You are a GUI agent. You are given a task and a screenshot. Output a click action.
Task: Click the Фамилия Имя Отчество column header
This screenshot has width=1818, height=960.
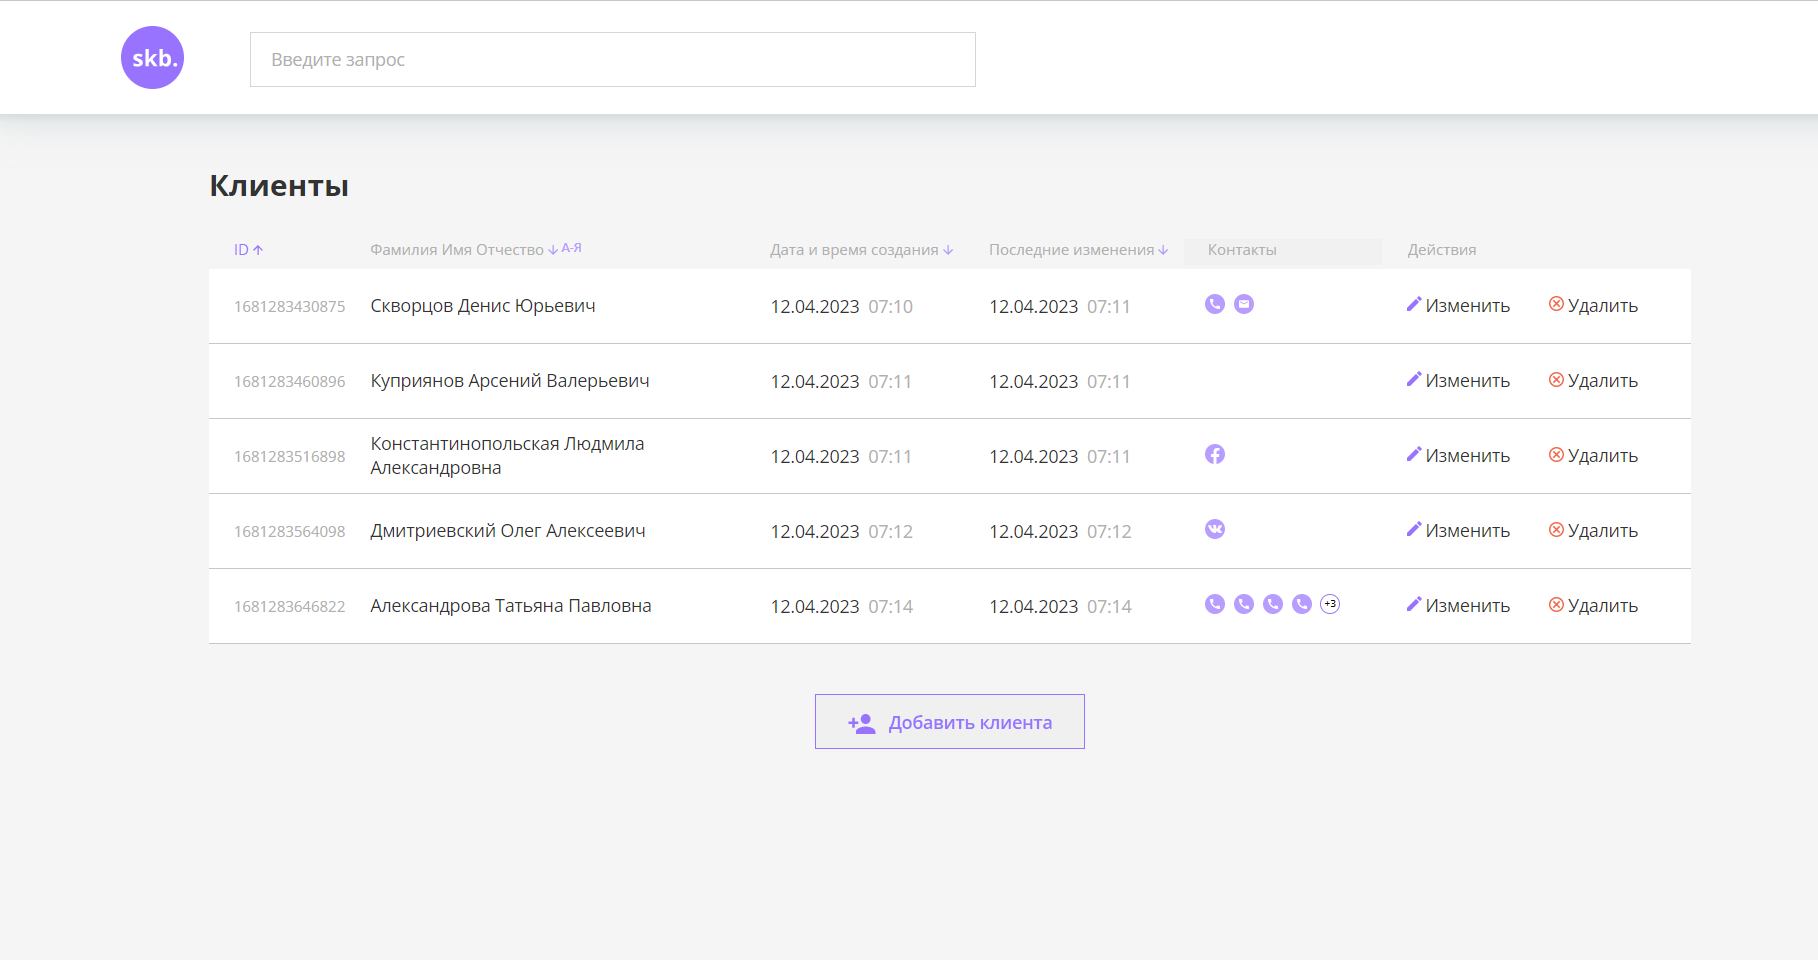click(x=455, y=249)
